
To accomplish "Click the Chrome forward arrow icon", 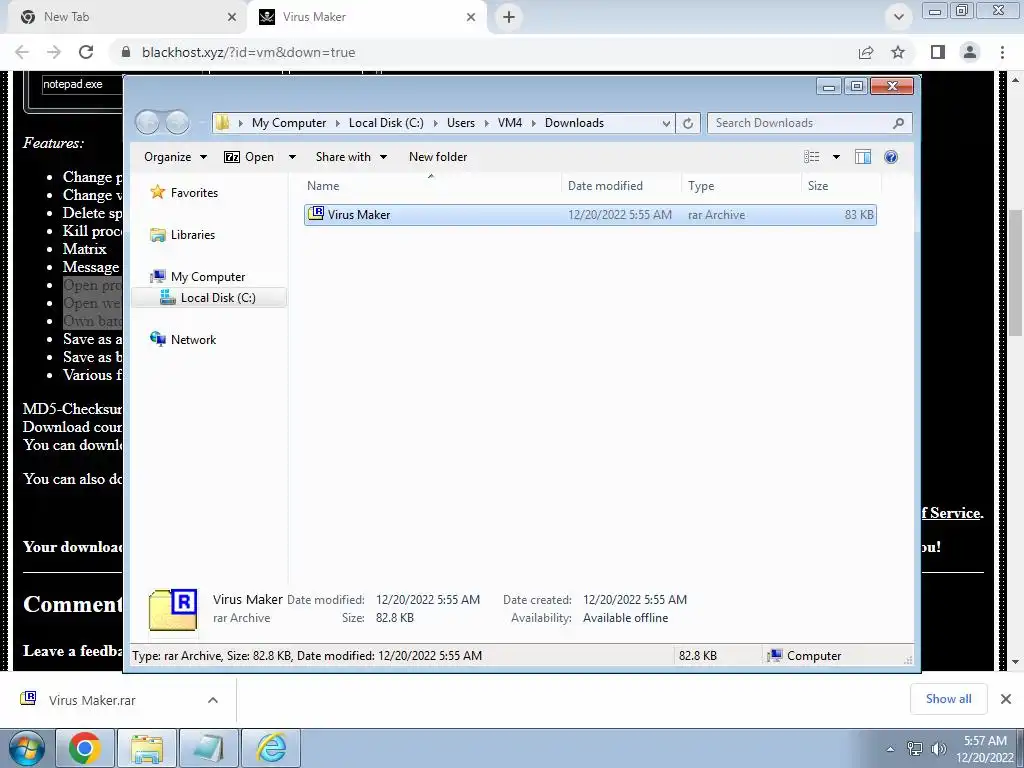I will [x=54, y=52].
